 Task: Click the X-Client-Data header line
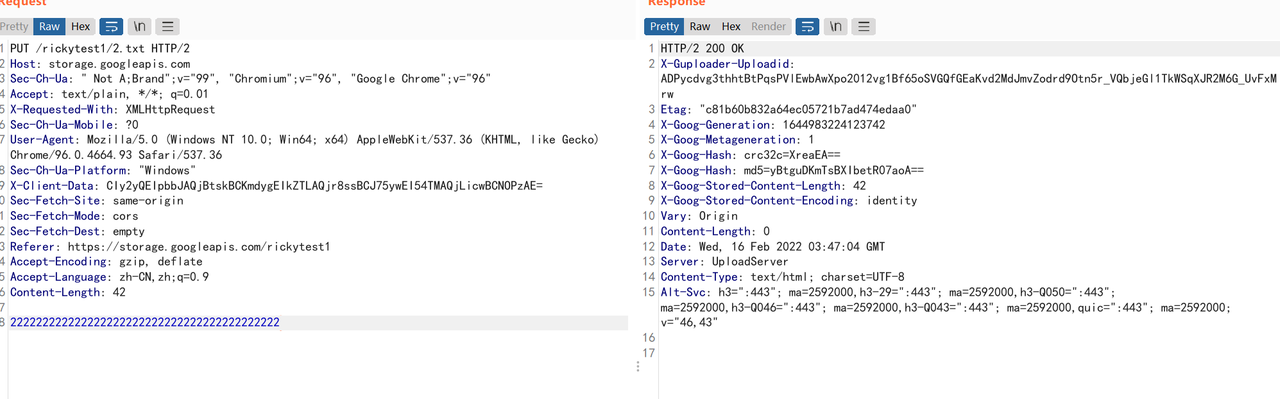(276, 185)
